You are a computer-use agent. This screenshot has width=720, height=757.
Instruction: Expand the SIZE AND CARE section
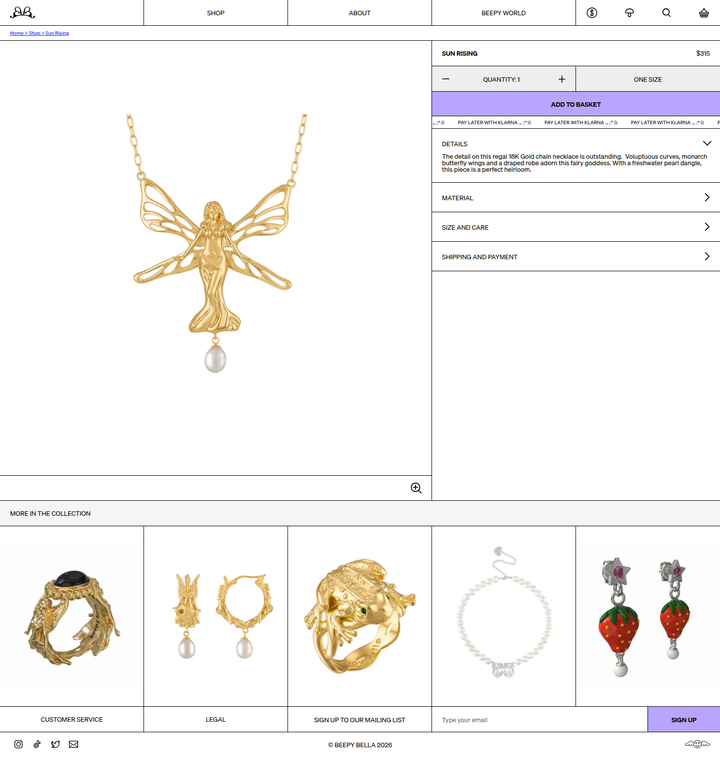click(576, 227)
